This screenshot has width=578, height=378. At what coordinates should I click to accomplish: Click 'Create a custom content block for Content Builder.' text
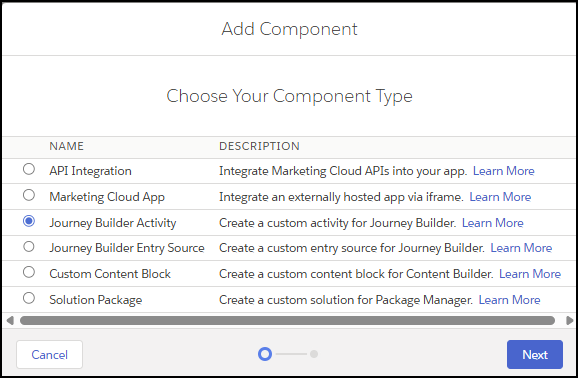coord(356,274)
